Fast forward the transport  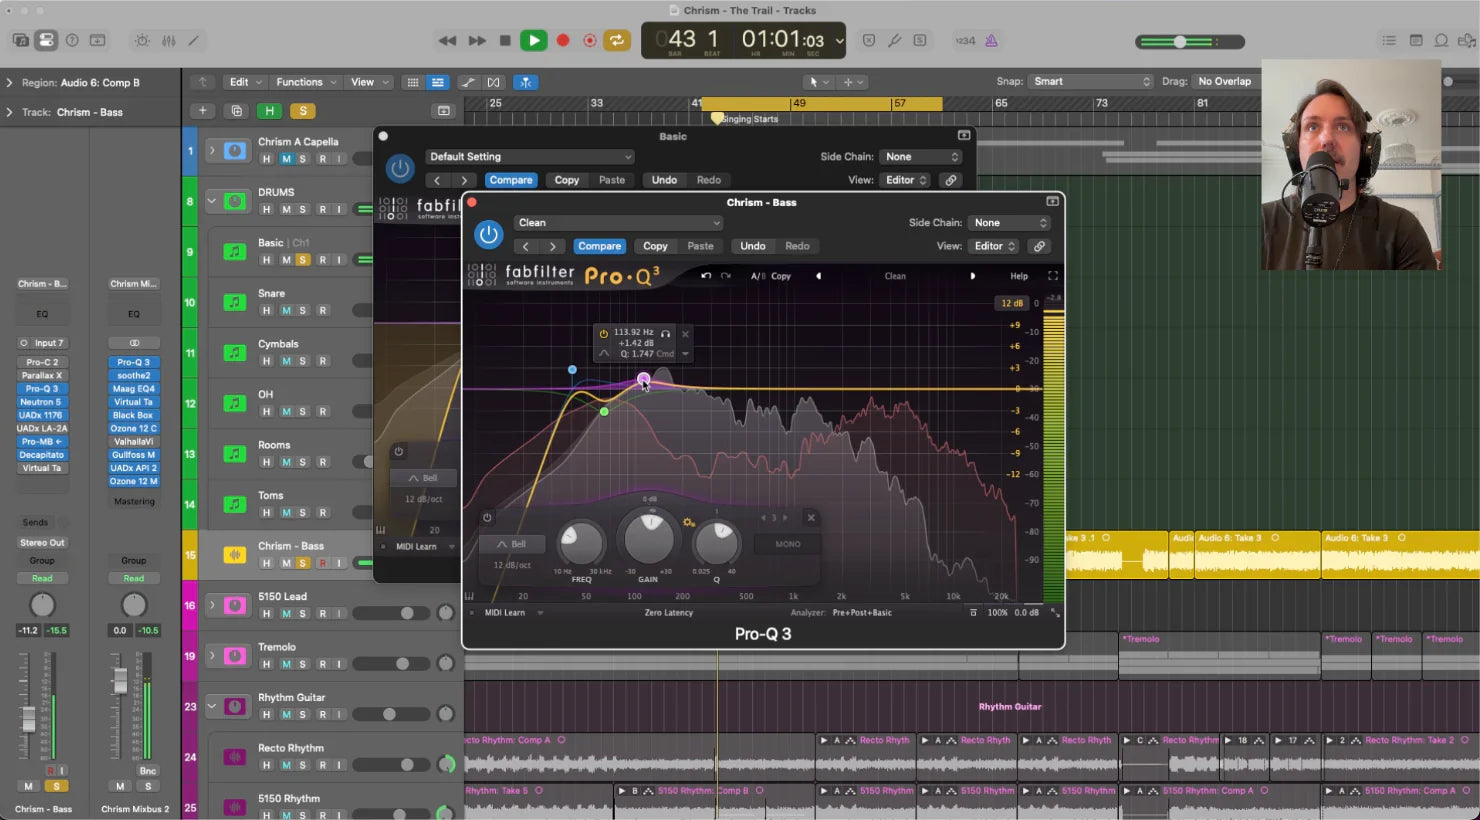pos(477,41)
